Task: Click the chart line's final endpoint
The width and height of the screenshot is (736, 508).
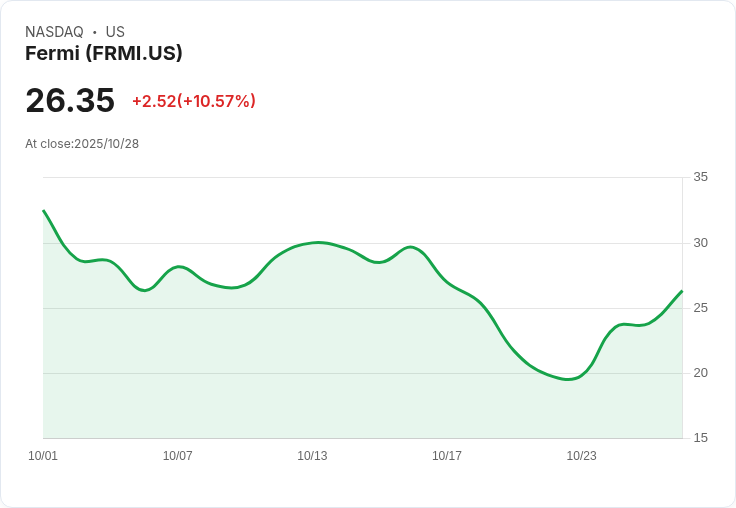Action: pyautogui.click(x=682, y=291)
